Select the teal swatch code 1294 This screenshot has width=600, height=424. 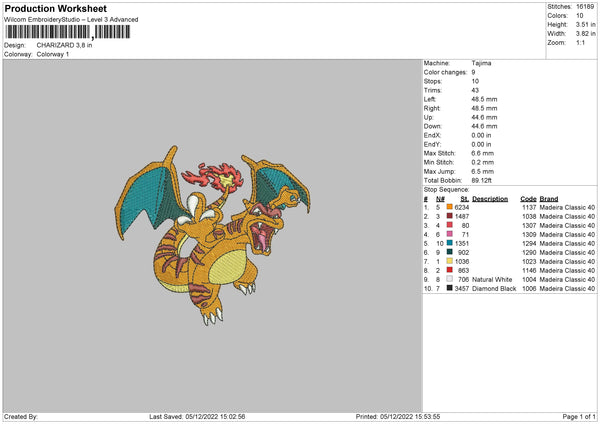click(x=450, y=243)
